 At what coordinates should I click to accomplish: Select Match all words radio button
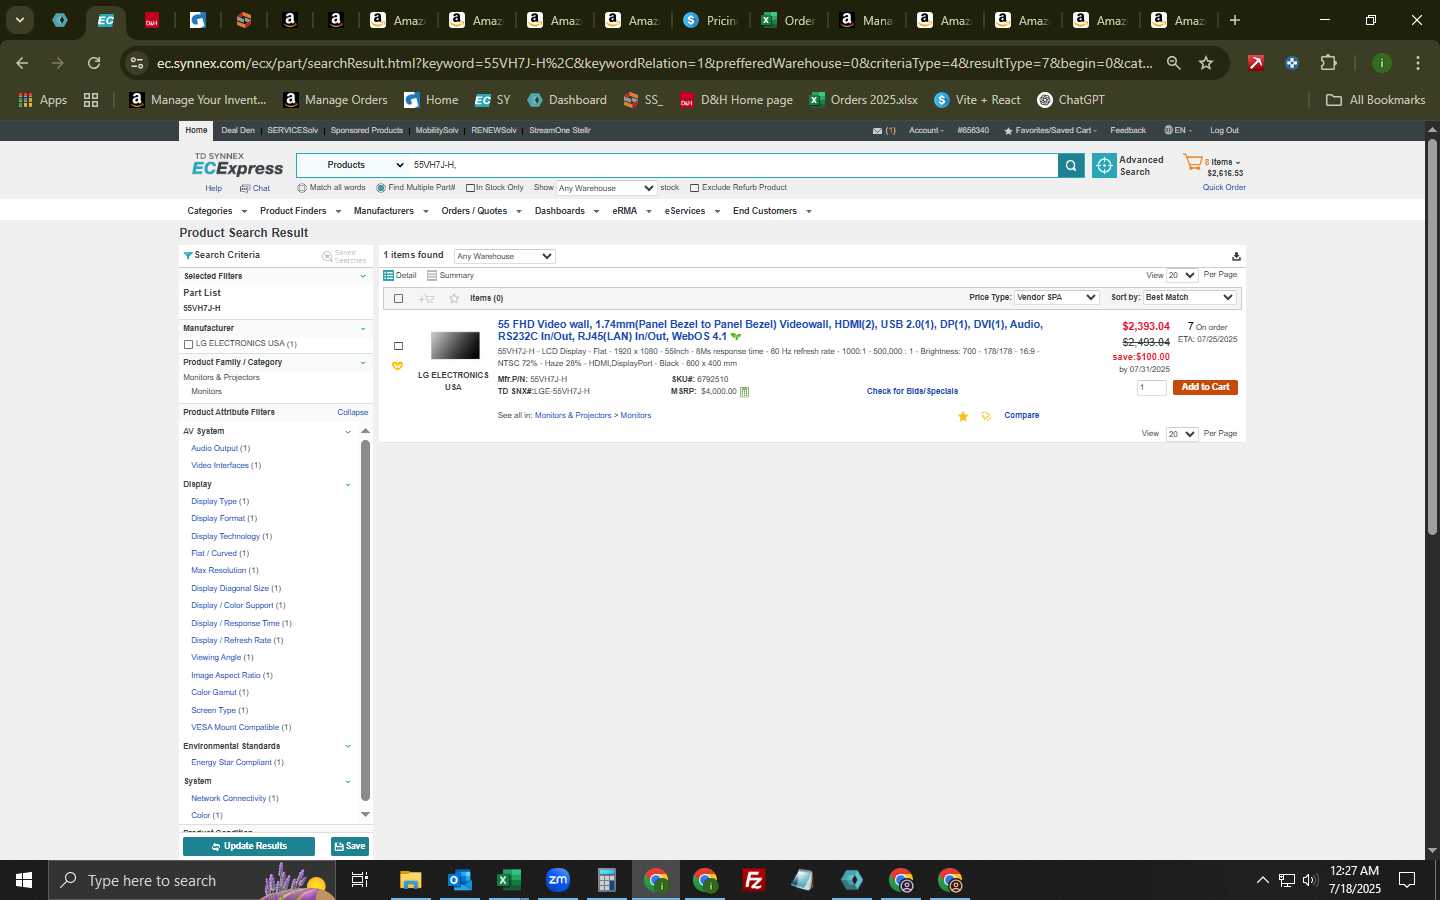coord(302,188)
